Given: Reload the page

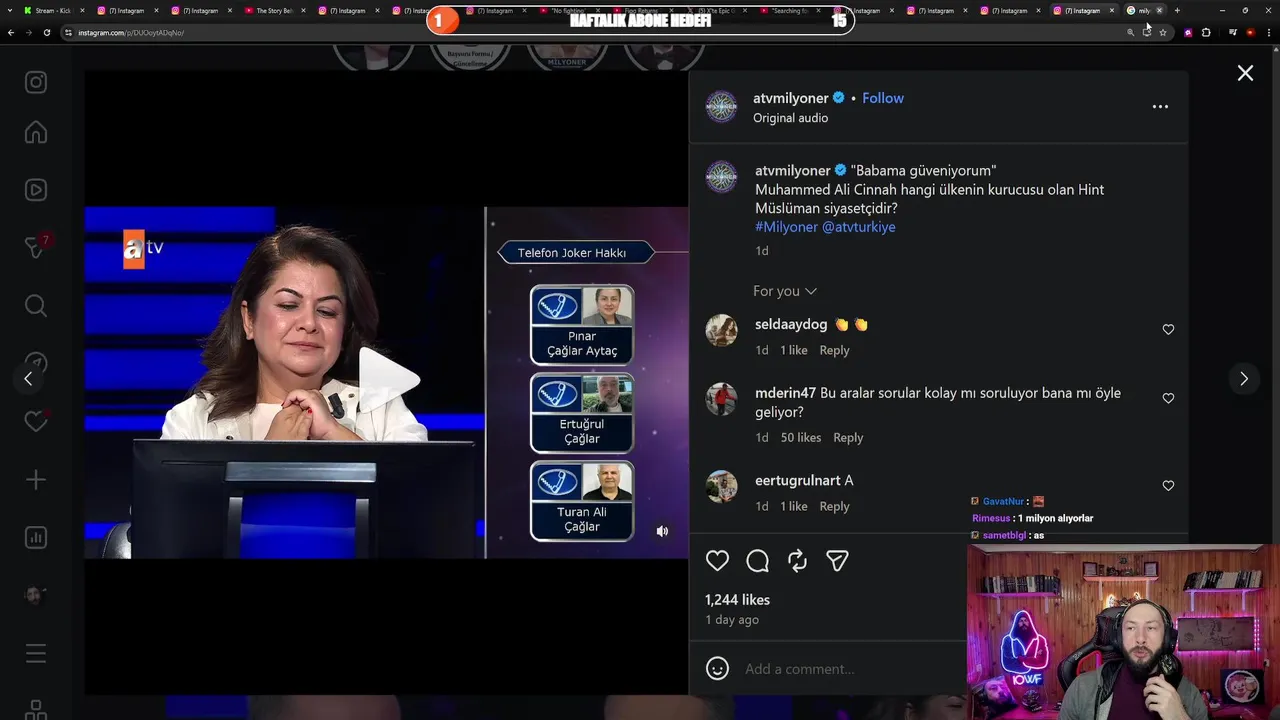Looking at the screenshot, I should pyautogui.click(x=46, y=32).
